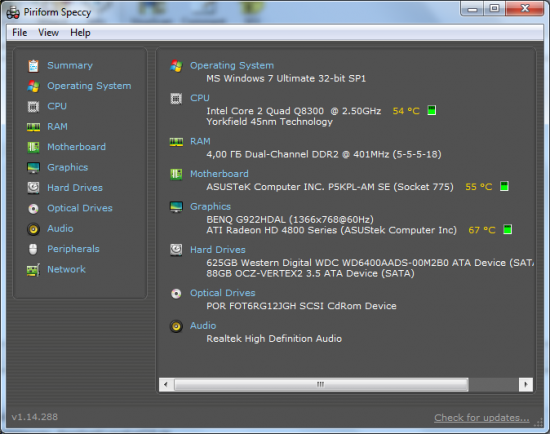Click the Audio speaker icon in summary panel
The height and width of the screenshot is (434, 550).
pos(176,326)
